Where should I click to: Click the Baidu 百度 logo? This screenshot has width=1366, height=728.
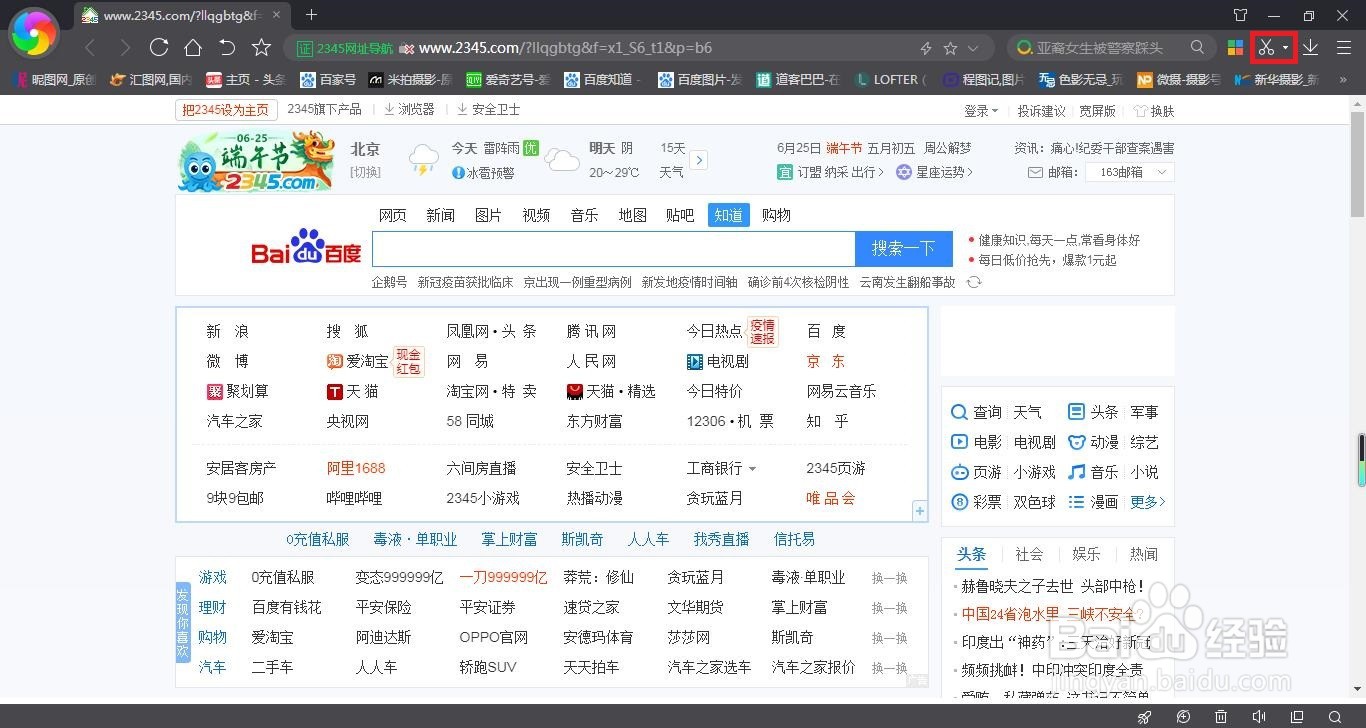(306, 246)
